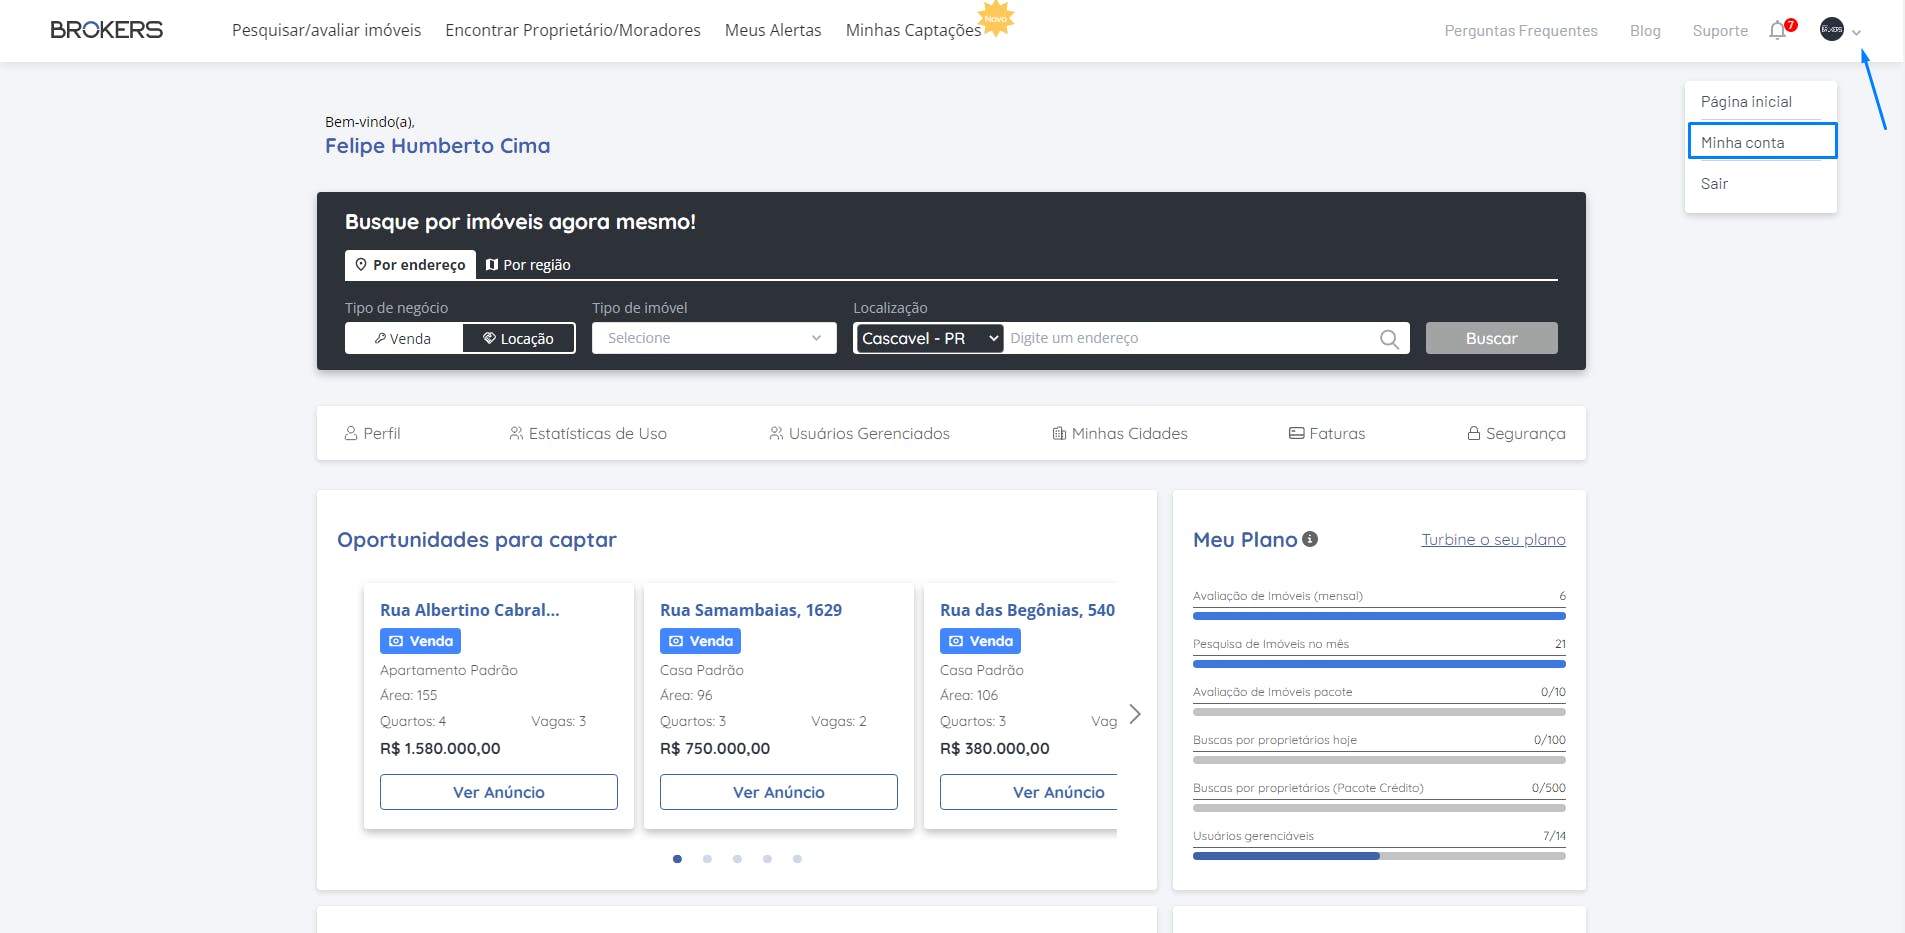Click the Novo badge on Minhas Captações

click(996, 19)
